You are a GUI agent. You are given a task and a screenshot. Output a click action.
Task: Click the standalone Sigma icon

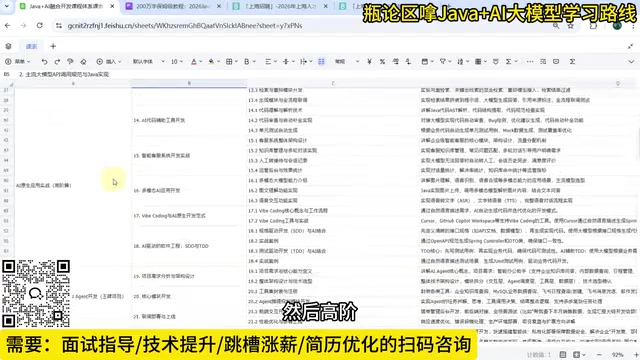point(572,62)
